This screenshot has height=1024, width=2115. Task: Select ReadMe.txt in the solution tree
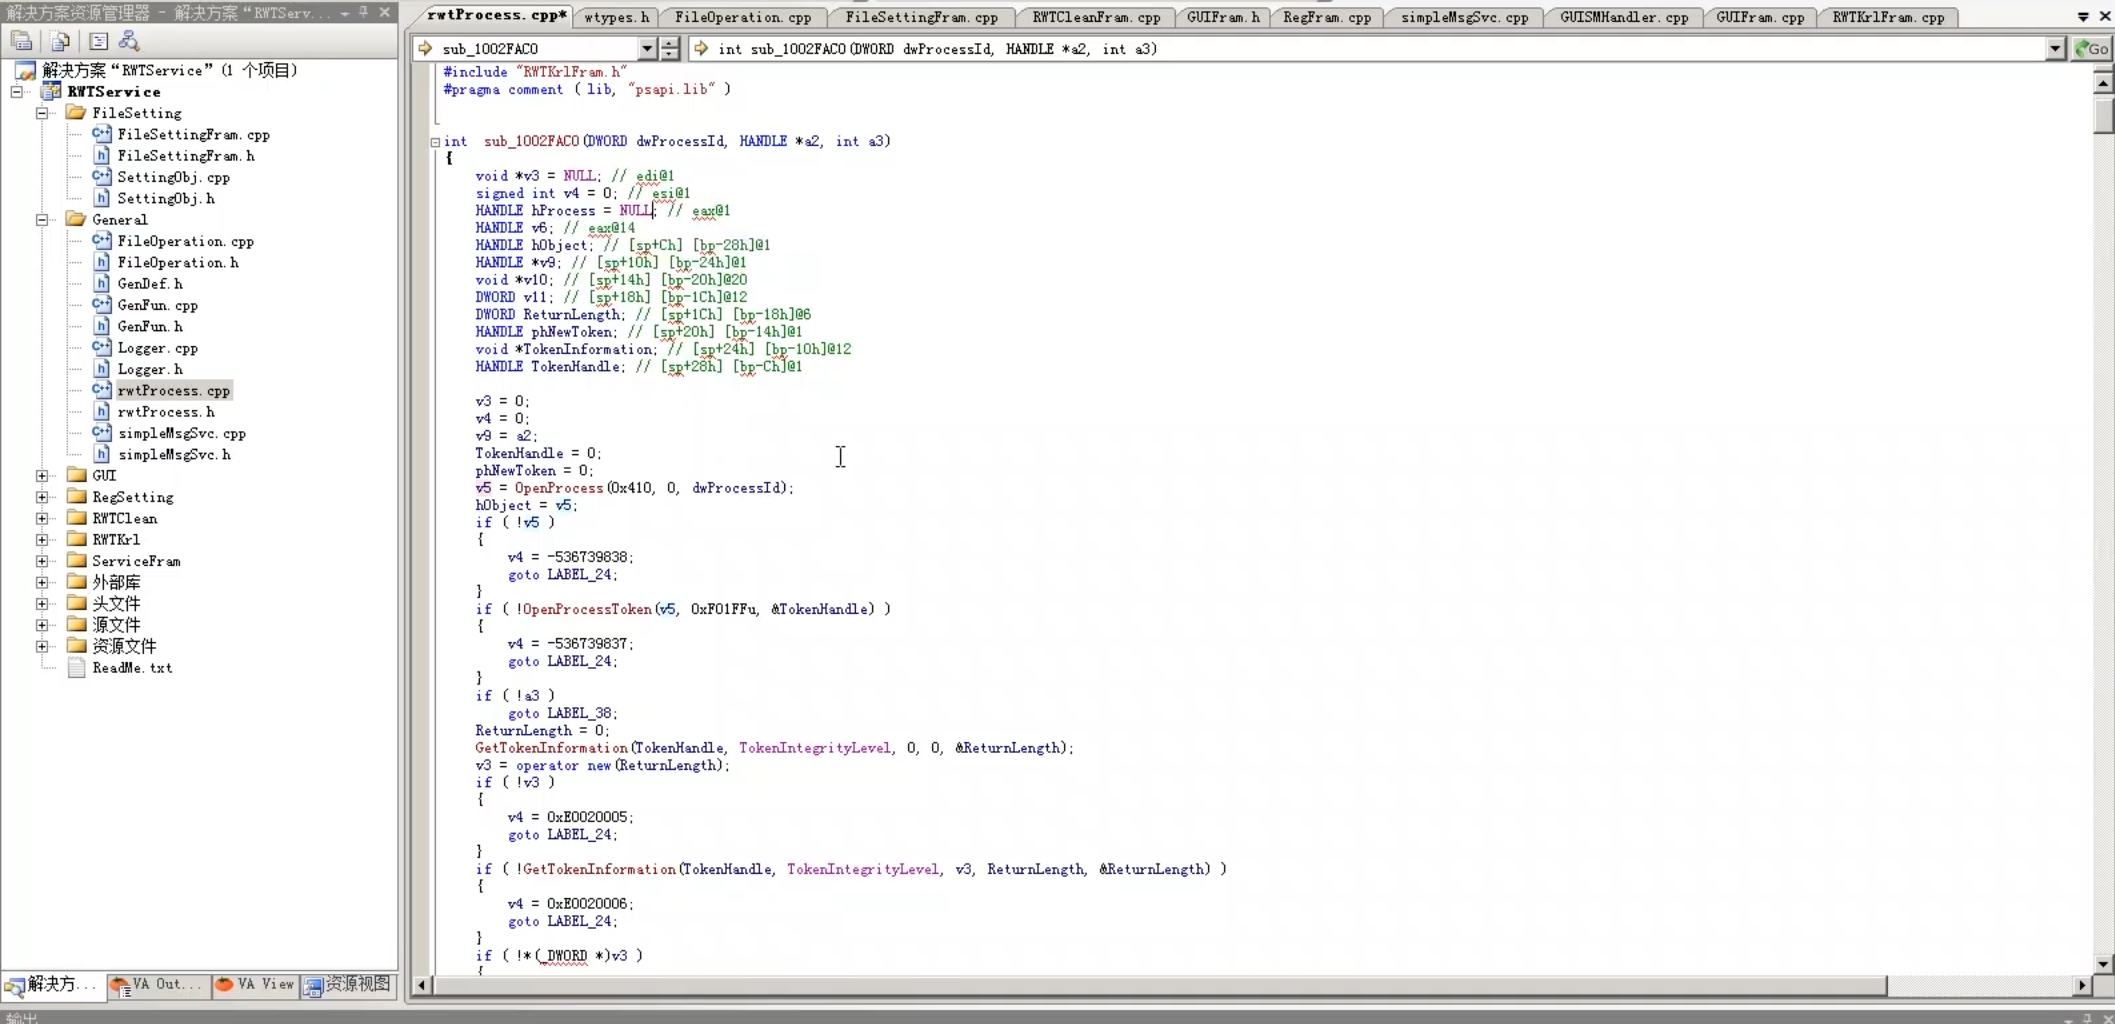pyautogui.click(x=132, y=668)
